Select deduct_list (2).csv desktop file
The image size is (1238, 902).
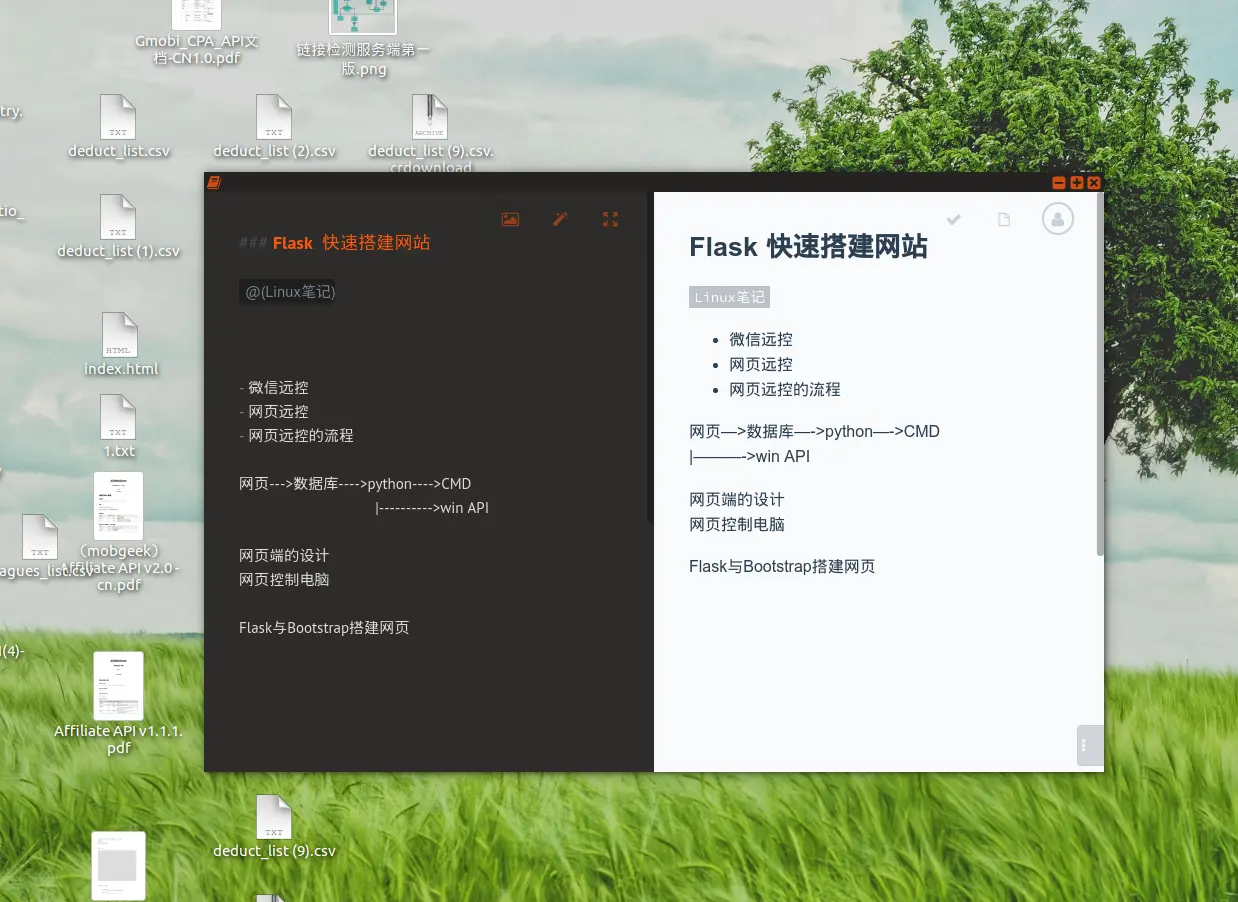tap(274, 127)
